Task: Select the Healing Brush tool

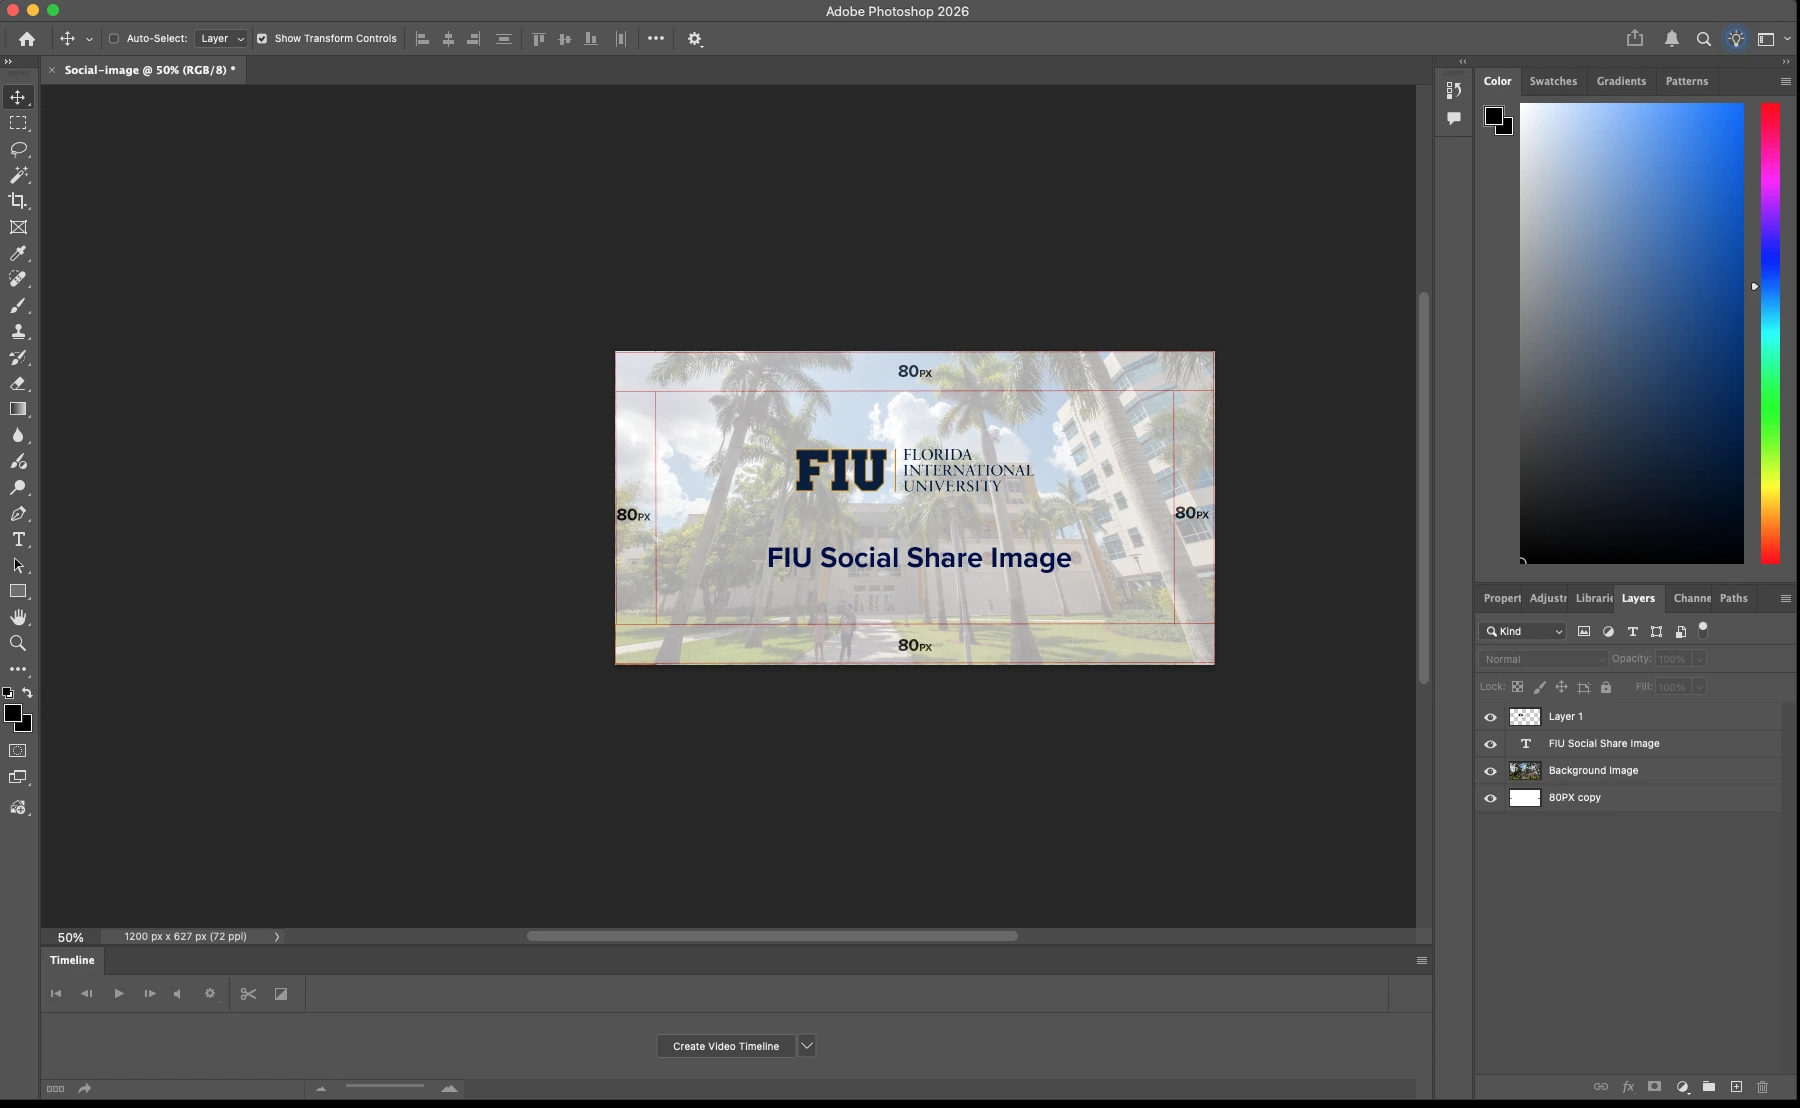Action: (x=18, y=280)
